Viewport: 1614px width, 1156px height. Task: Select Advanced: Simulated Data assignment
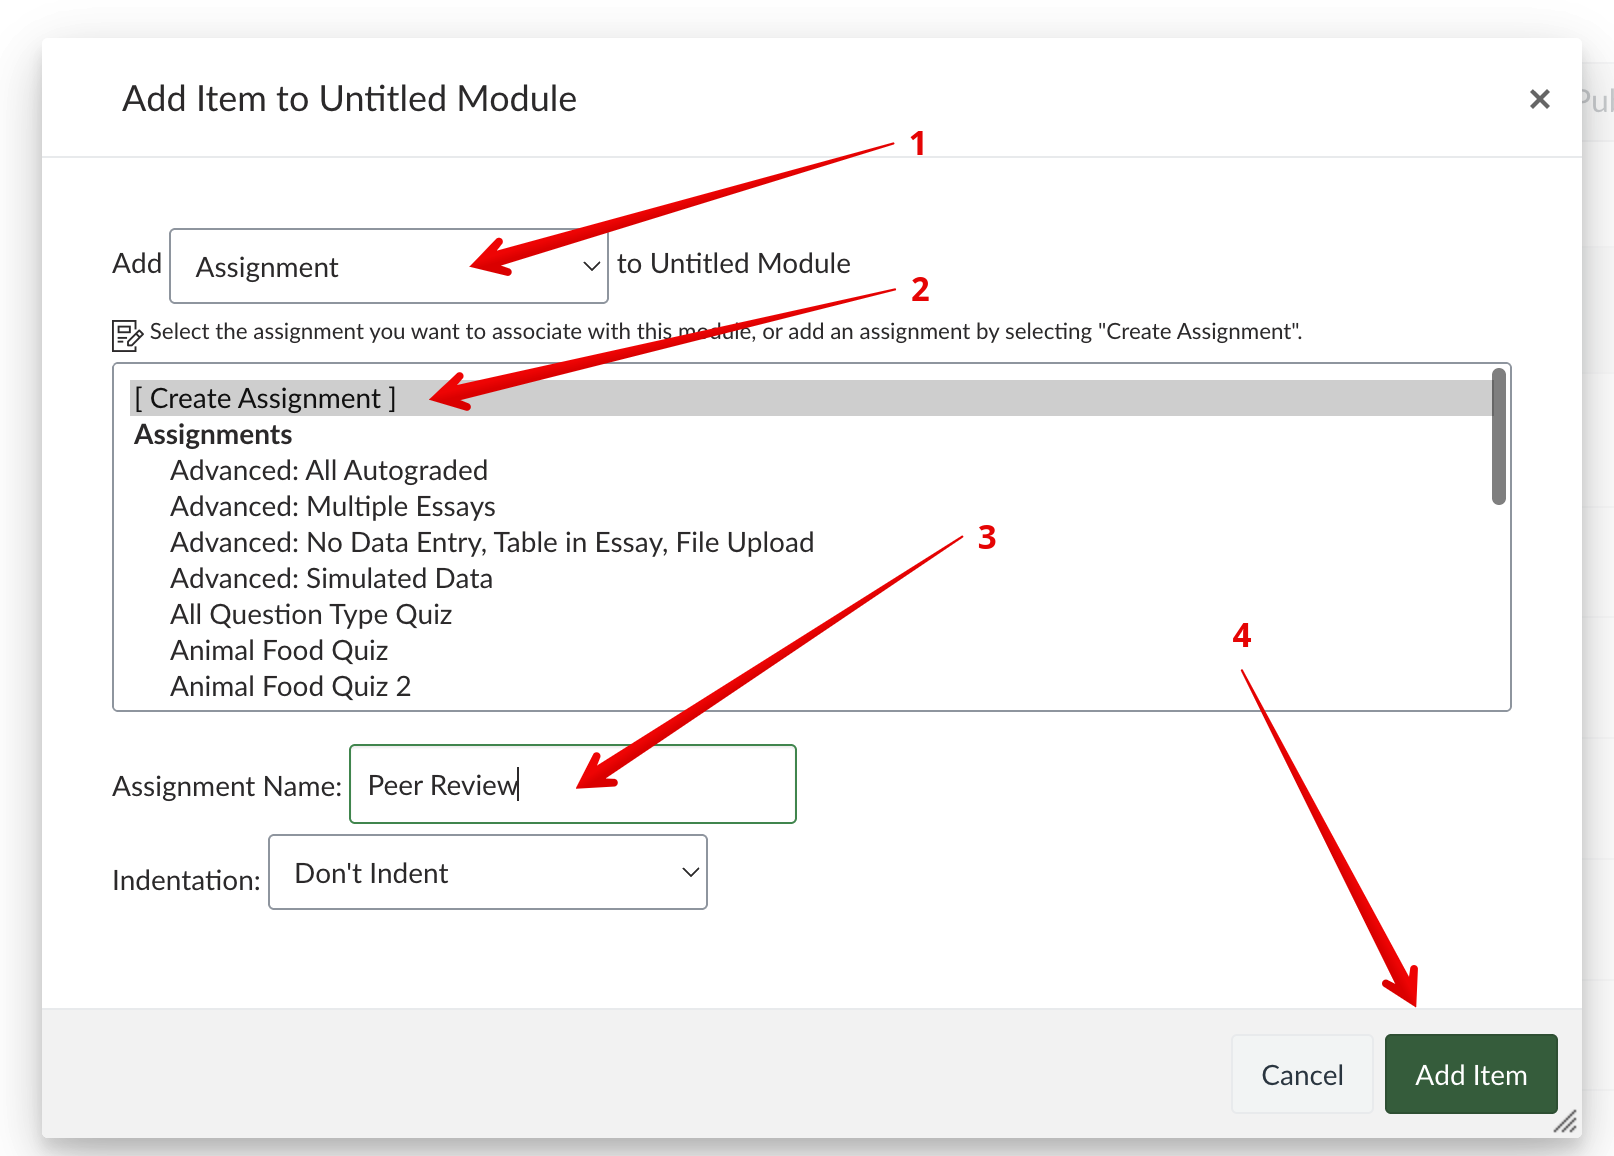[x=331, y=578]
